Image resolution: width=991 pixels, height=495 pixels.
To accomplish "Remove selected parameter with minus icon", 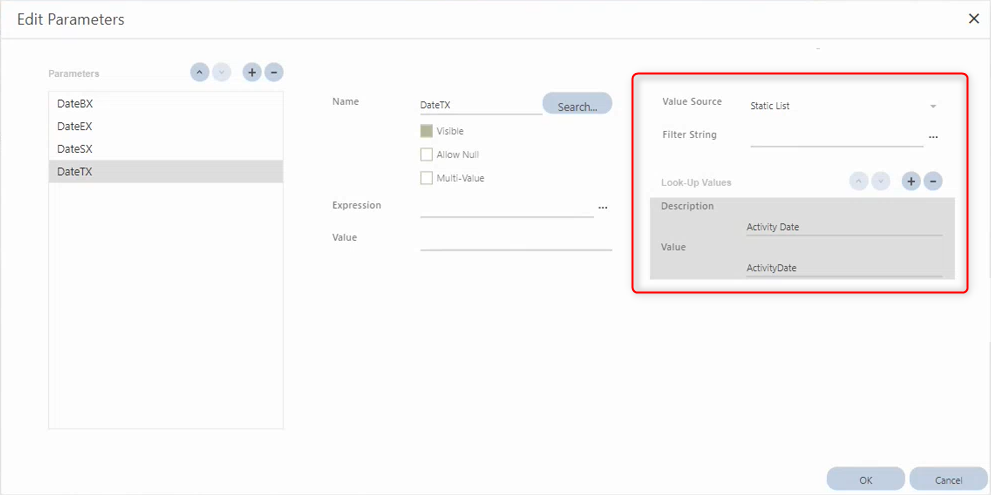I will (274, 73).
